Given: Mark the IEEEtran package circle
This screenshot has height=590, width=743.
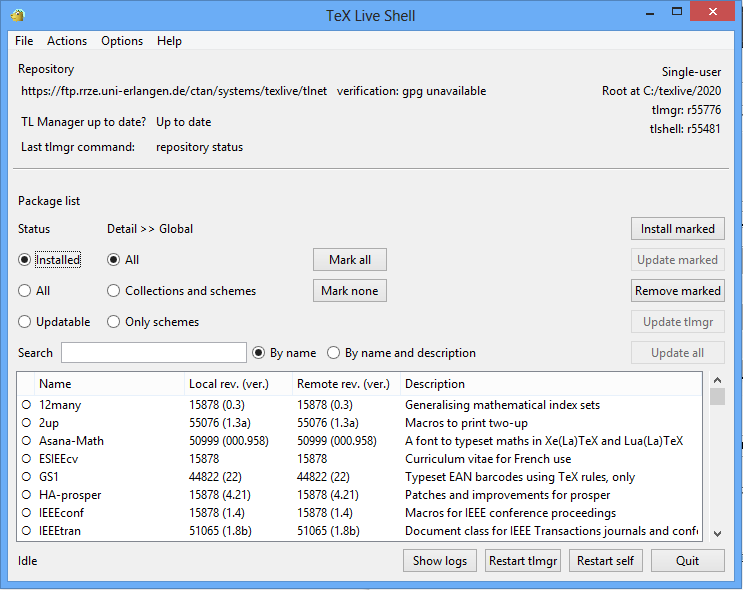Looking at the screenshot, I should point(27,531).
